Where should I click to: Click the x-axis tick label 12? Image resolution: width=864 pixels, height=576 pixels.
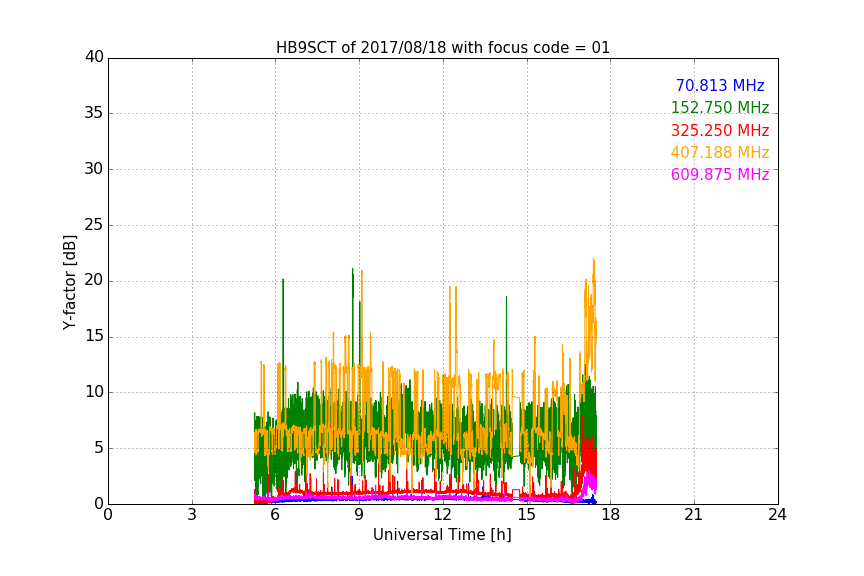coord(442,515)
